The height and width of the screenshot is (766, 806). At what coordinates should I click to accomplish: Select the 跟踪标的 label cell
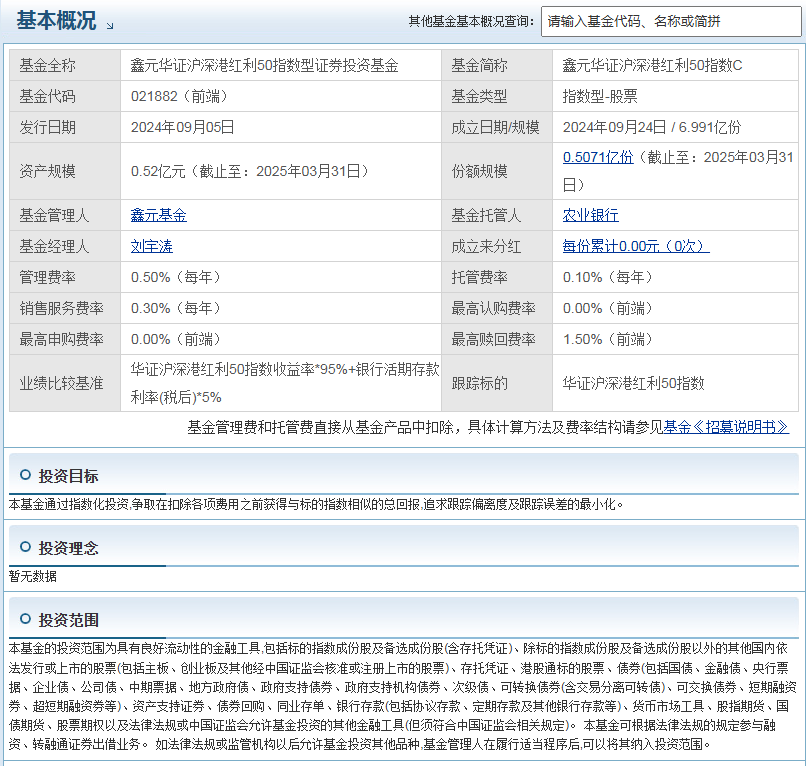click(497, 383)
